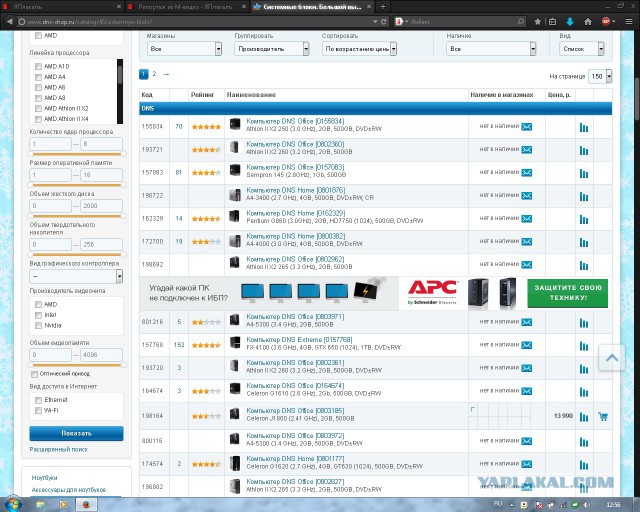Go to next page arrow
This screenshot has height=512, width=640.
166,74
